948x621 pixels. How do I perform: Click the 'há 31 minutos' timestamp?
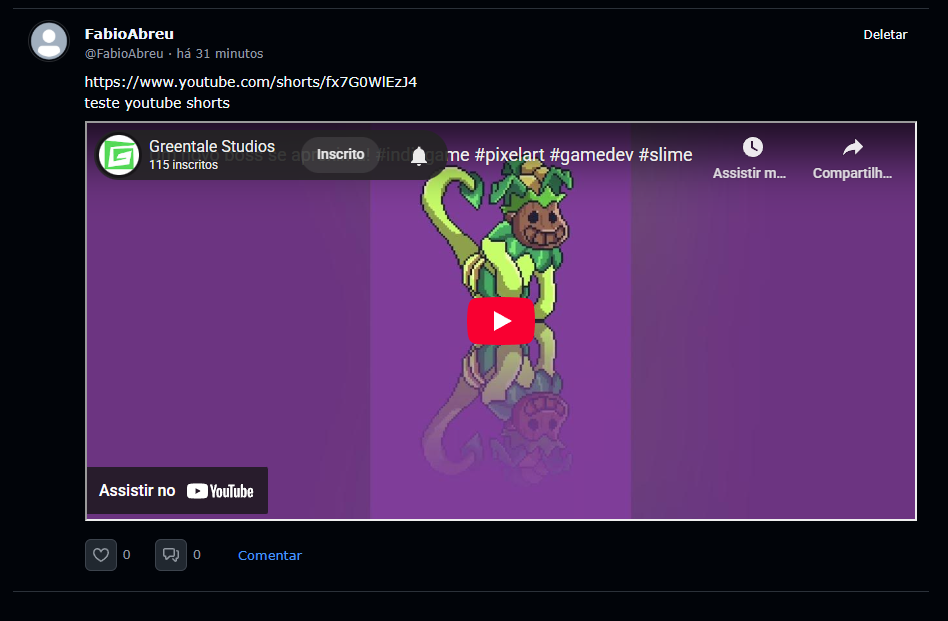(x=220, y=54)
